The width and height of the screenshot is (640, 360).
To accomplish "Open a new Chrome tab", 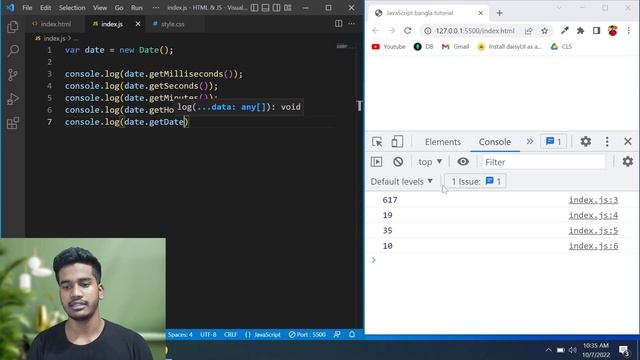I will coord(499,13).
